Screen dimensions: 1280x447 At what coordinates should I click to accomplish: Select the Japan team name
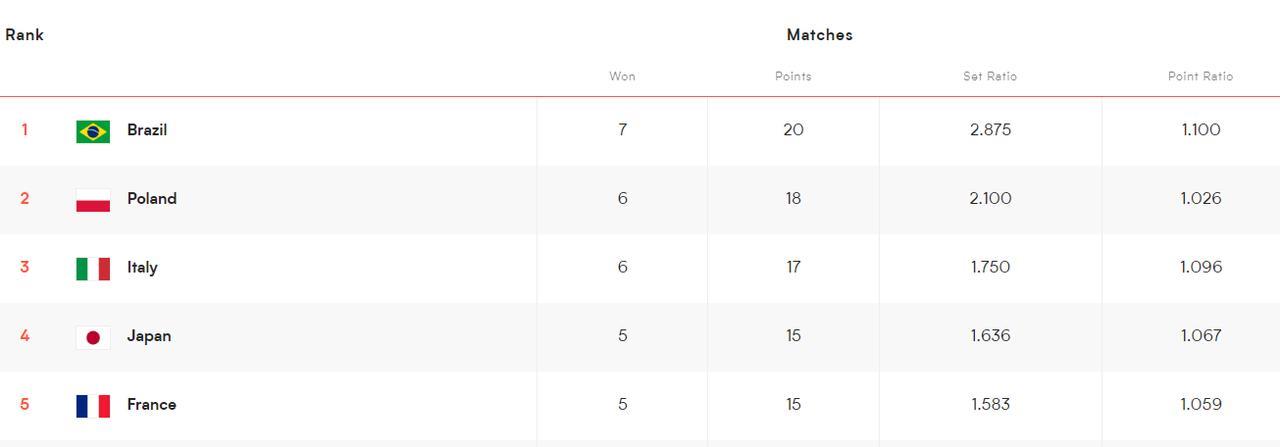(x=149, y=336)
